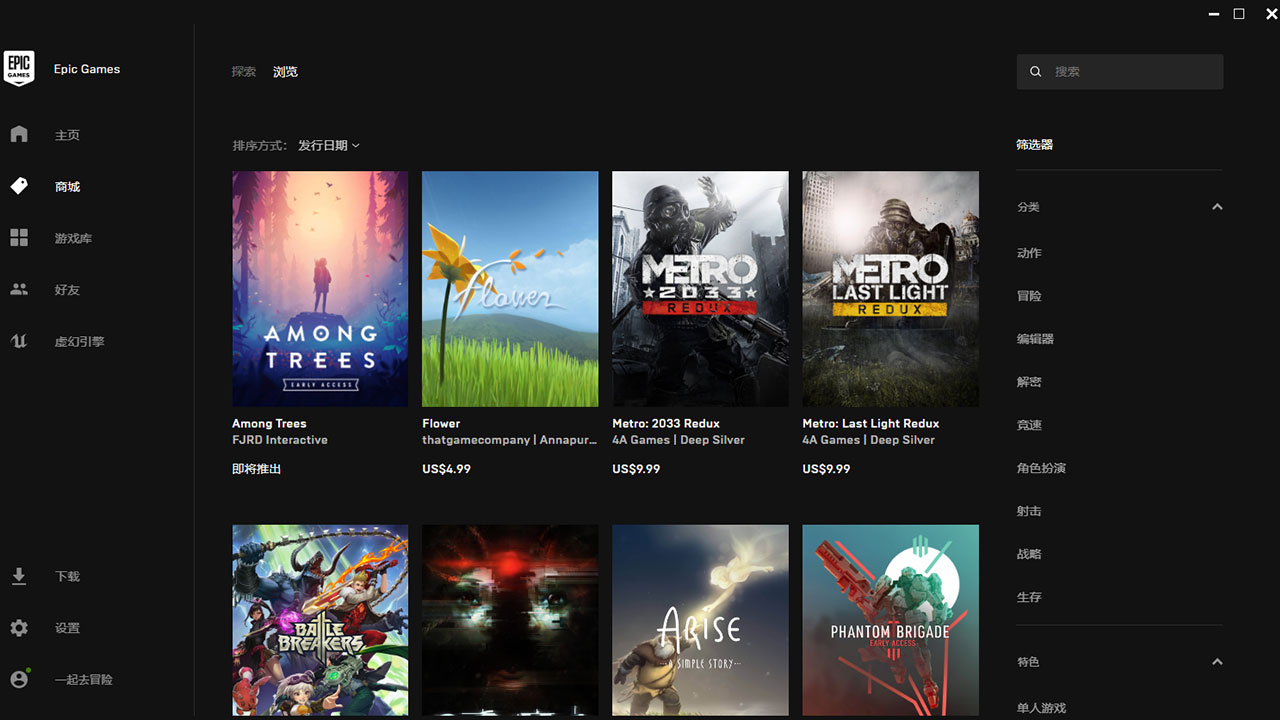Screen dimensions: 1280x720
Task: Filter games by 角色扮演 genre
Action: [1041, 468]
